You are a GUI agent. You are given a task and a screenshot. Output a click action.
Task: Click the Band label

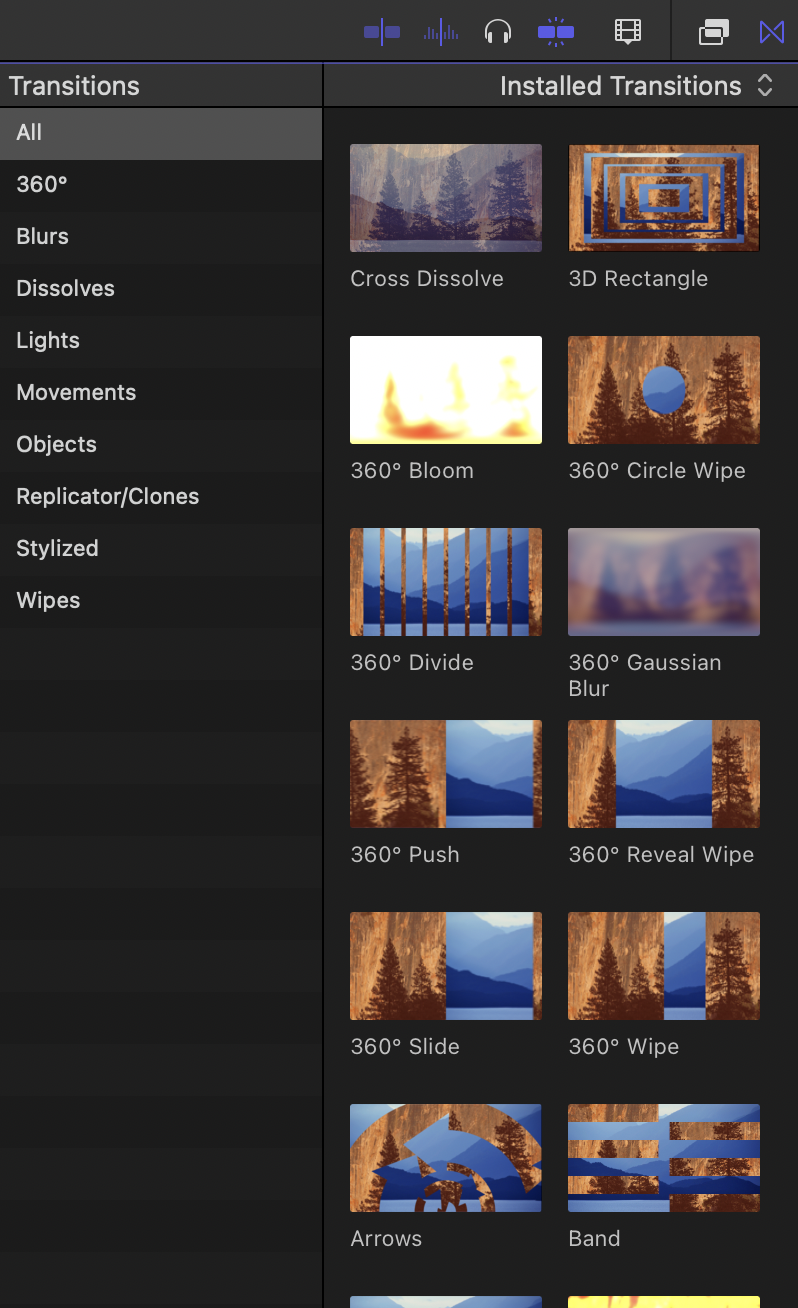(594, 1239)
